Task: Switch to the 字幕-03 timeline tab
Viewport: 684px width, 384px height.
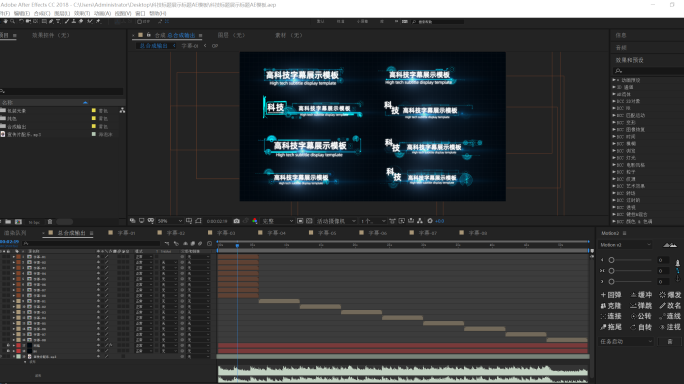Action: [x=226, y=233]
